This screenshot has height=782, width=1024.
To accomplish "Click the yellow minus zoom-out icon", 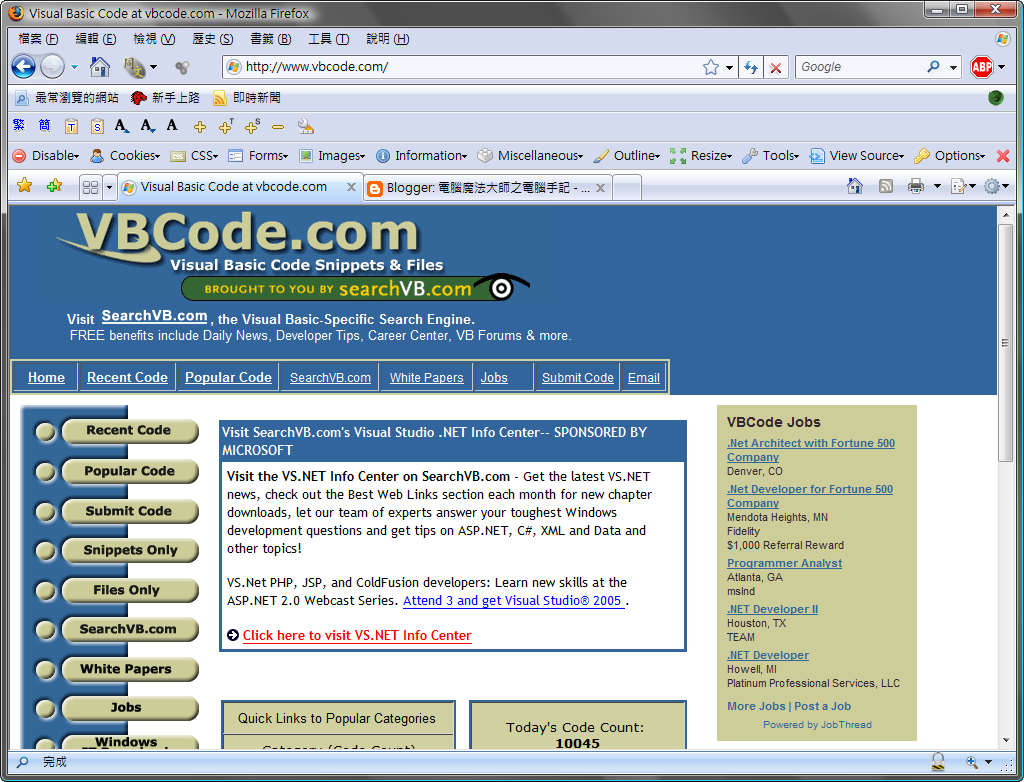I will tap(278, 127).
